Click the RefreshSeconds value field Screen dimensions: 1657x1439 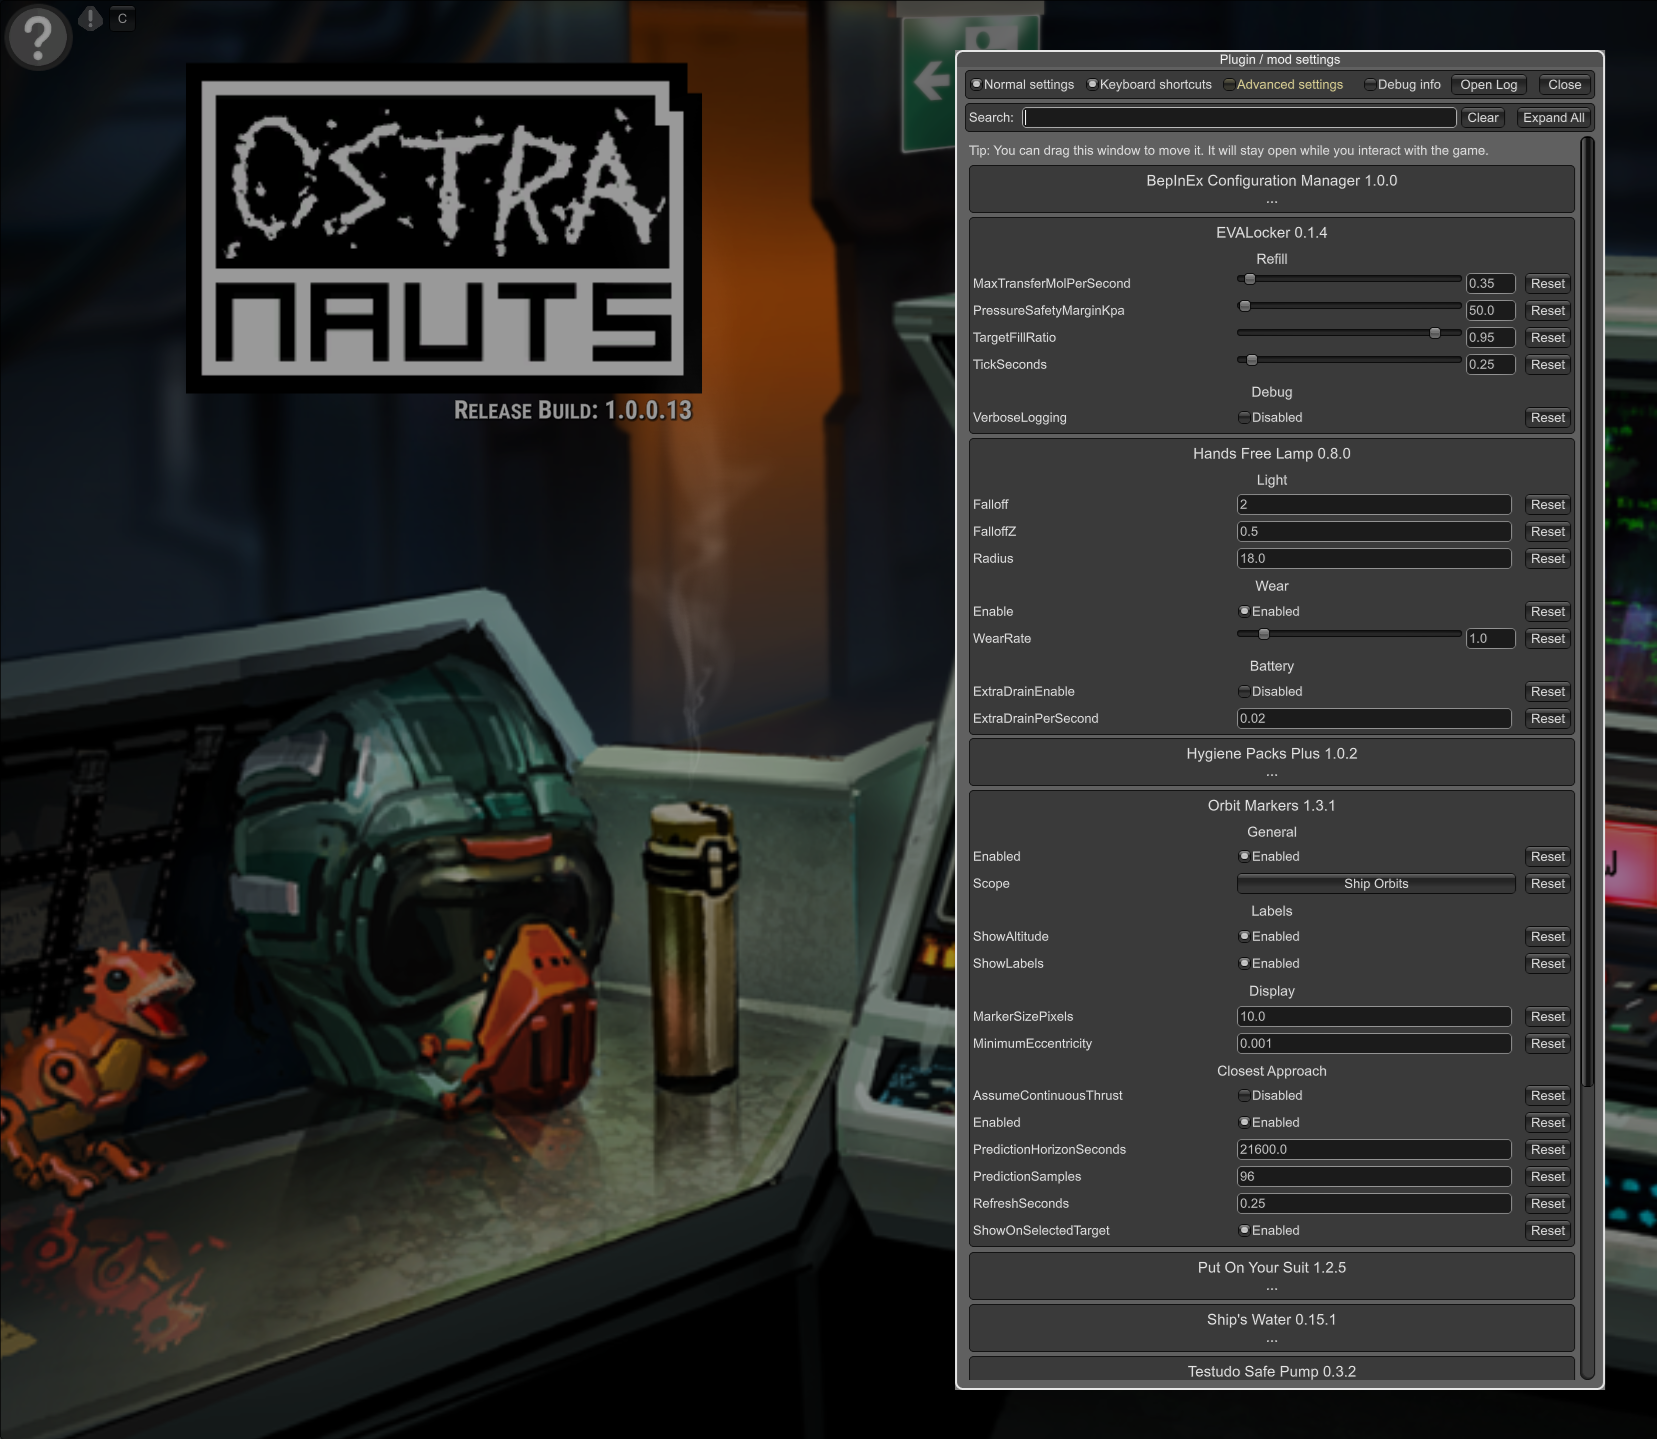click(x=1374, y=1204)
